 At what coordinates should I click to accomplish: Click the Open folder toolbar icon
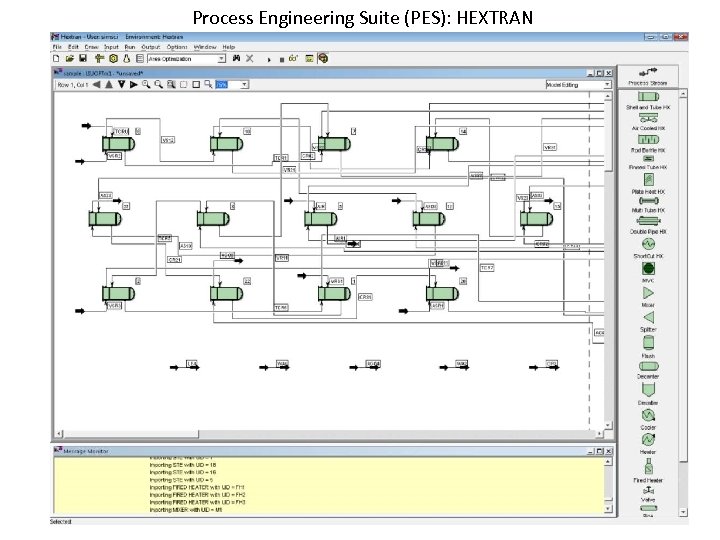tap(69, 58)
